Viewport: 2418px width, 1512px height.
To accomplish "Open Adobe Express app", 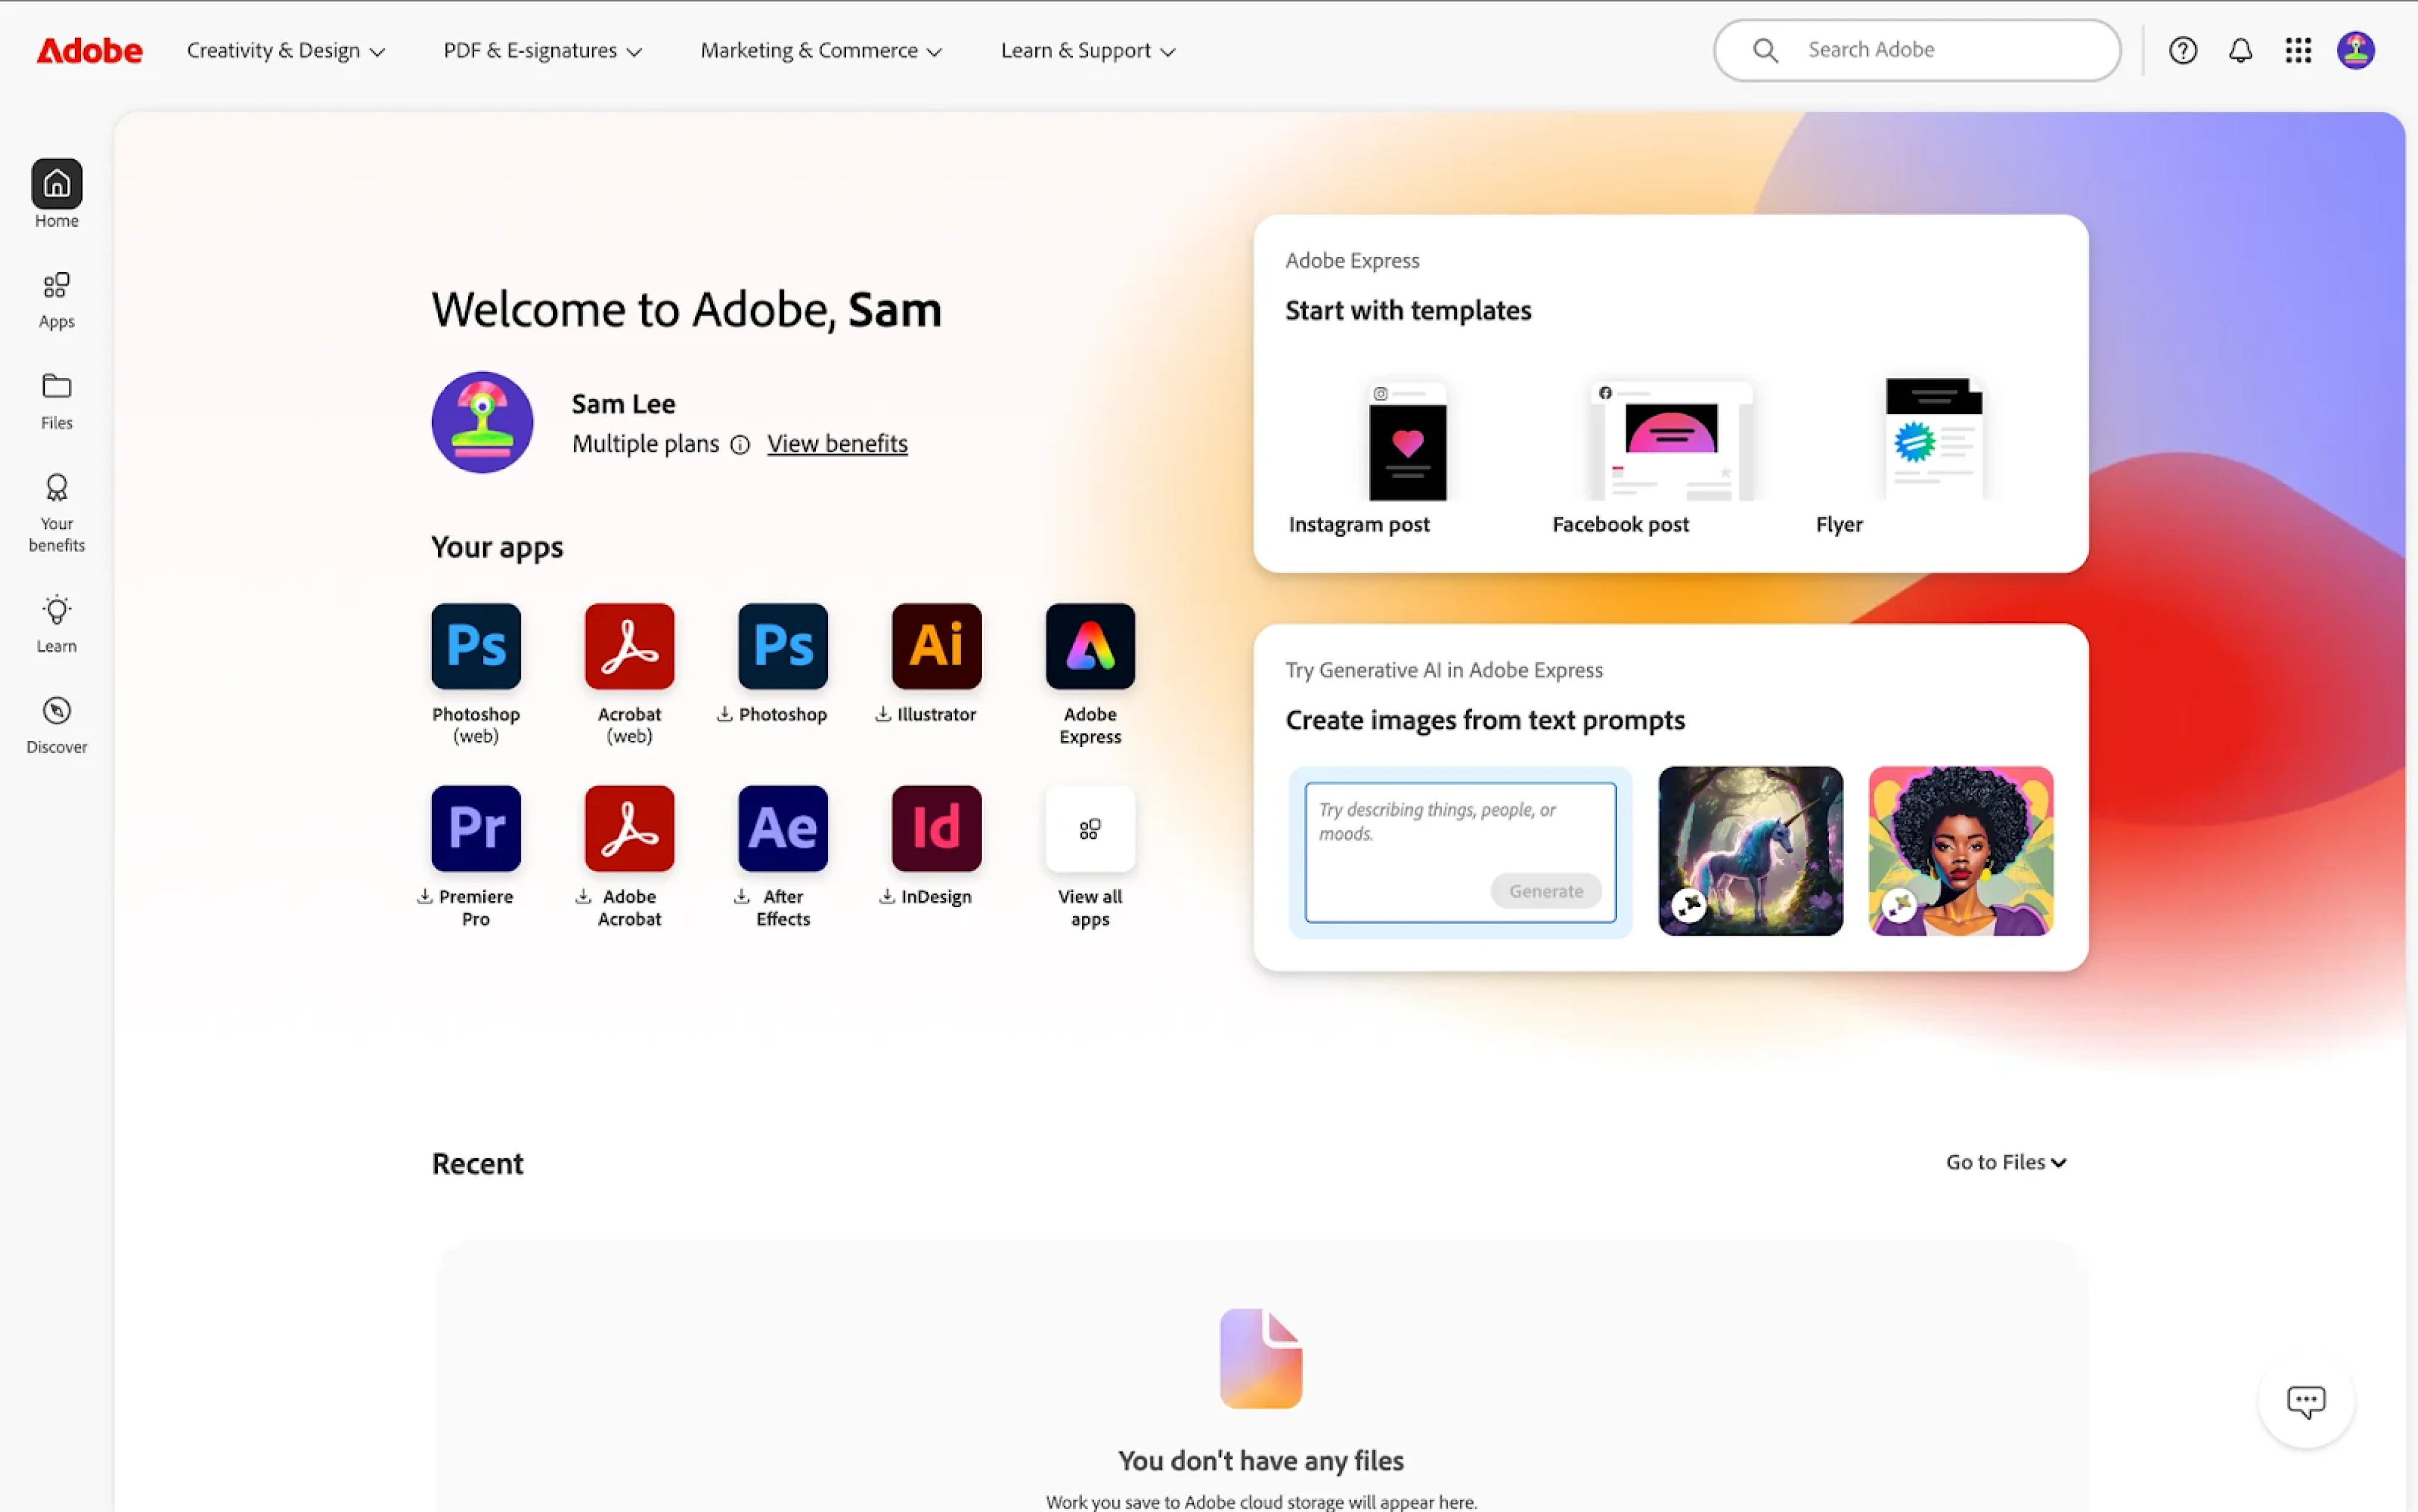I will pyautogui.click(x=1089, y=646).
